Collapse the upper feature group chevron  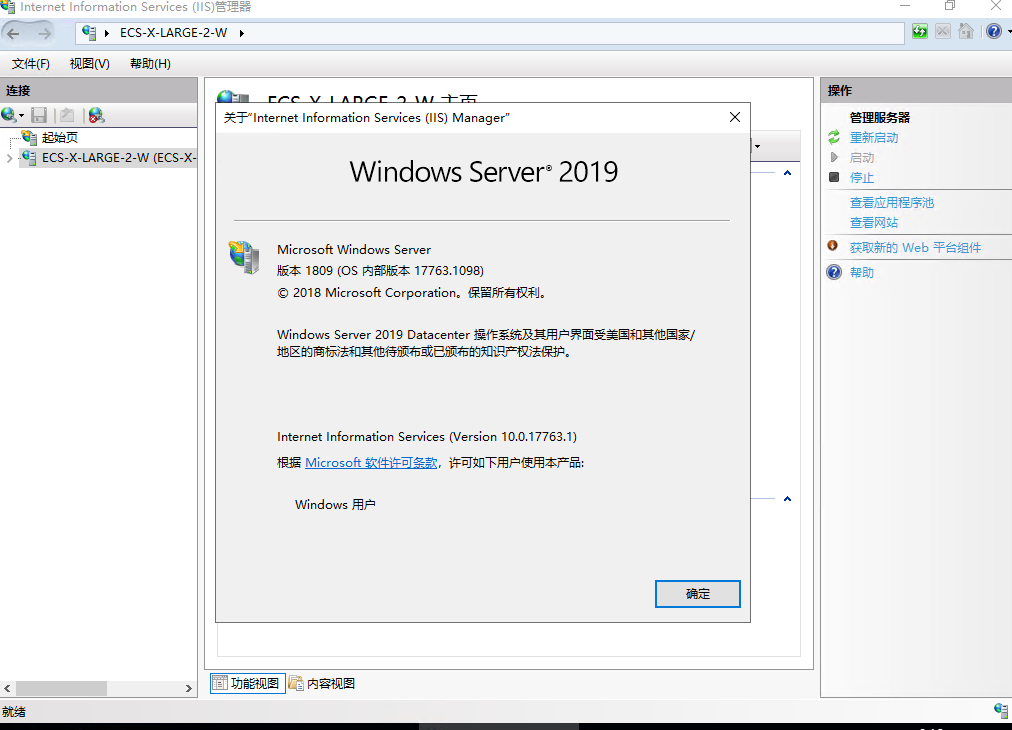[787, 173]
